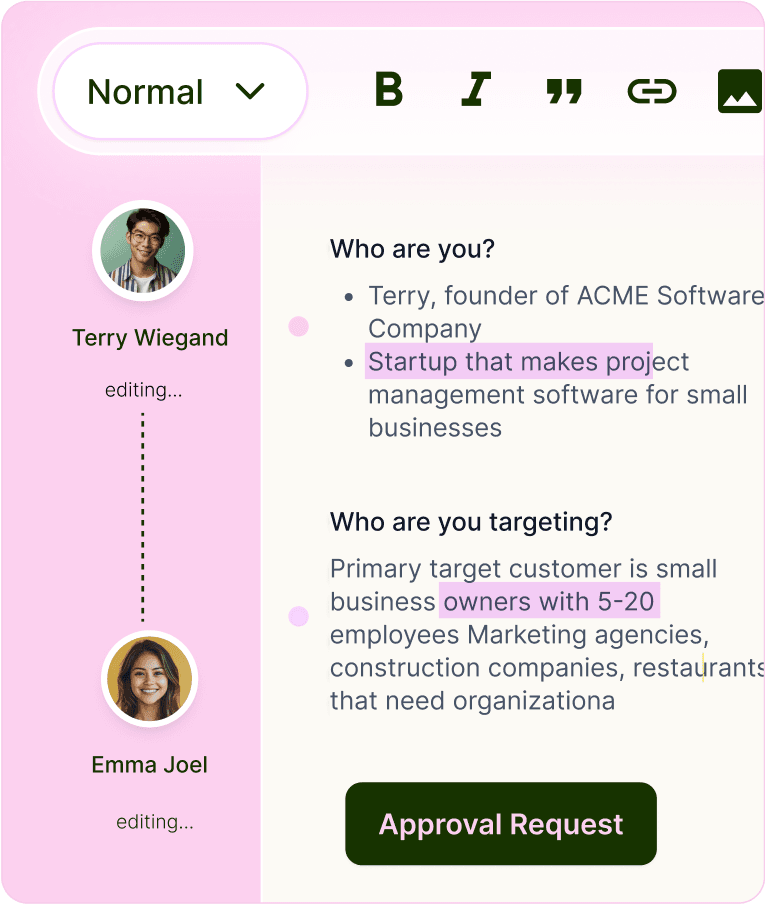Click the 'Who are you?' heading
This screenshot has width=765, height=904.
(x=412, y=249)
